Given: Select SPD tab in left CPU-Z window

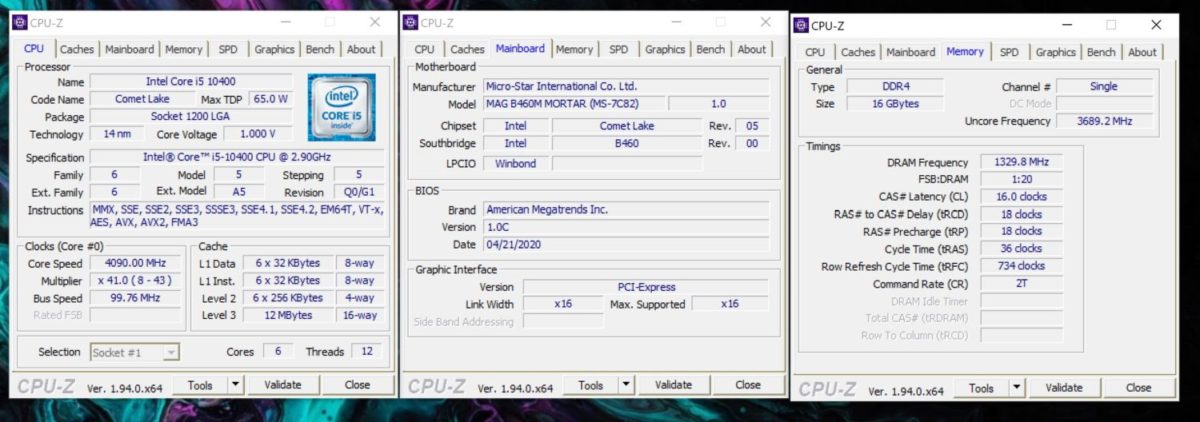Looking at the screenshot, I should pos(229,49).
